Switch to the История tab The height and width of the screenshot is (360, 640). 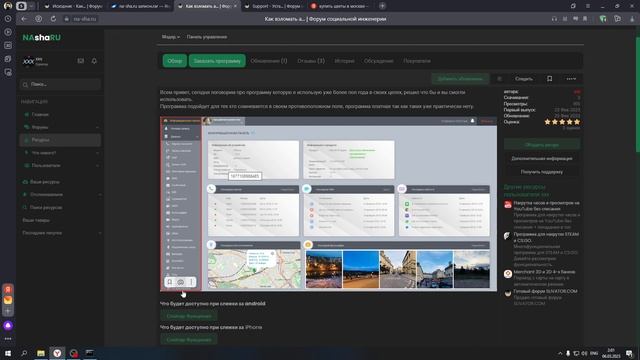[344, 61]
